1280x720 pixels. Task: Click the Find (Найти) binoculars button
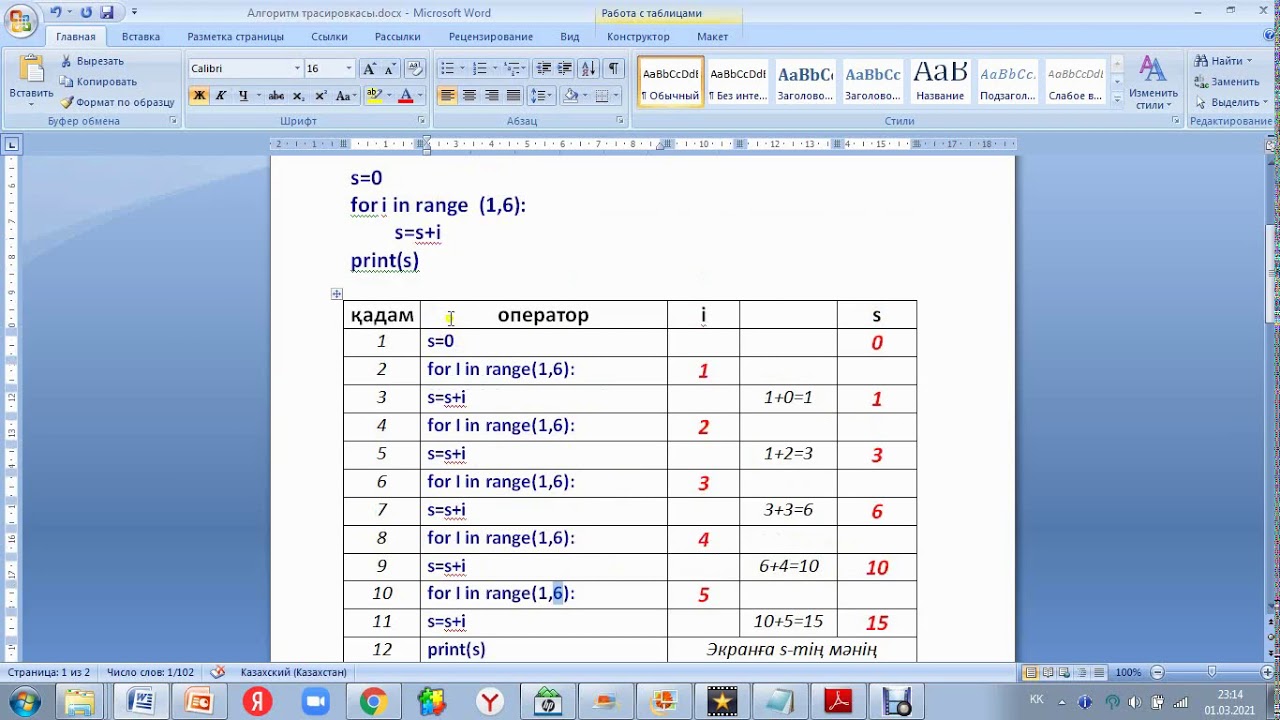click(x=1221, y=61)
